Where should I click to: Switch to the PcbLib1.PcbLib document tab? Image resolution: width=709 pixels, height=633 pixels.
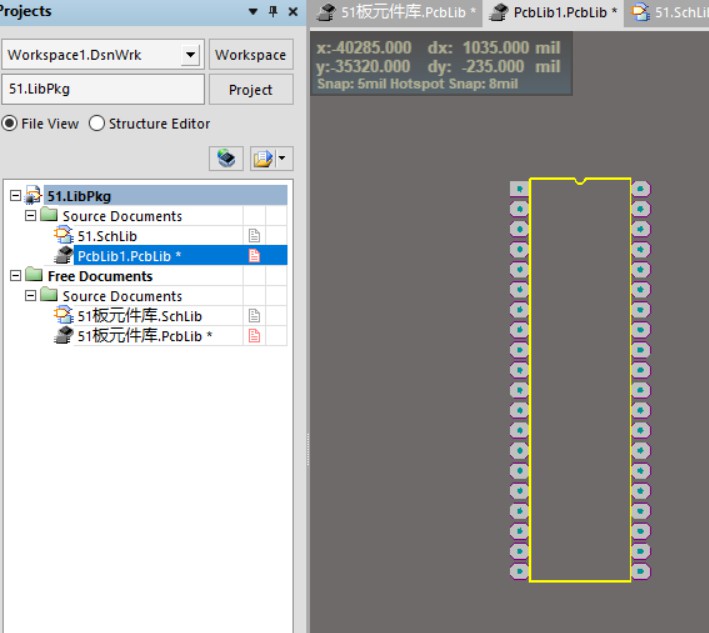click(553, 13)
